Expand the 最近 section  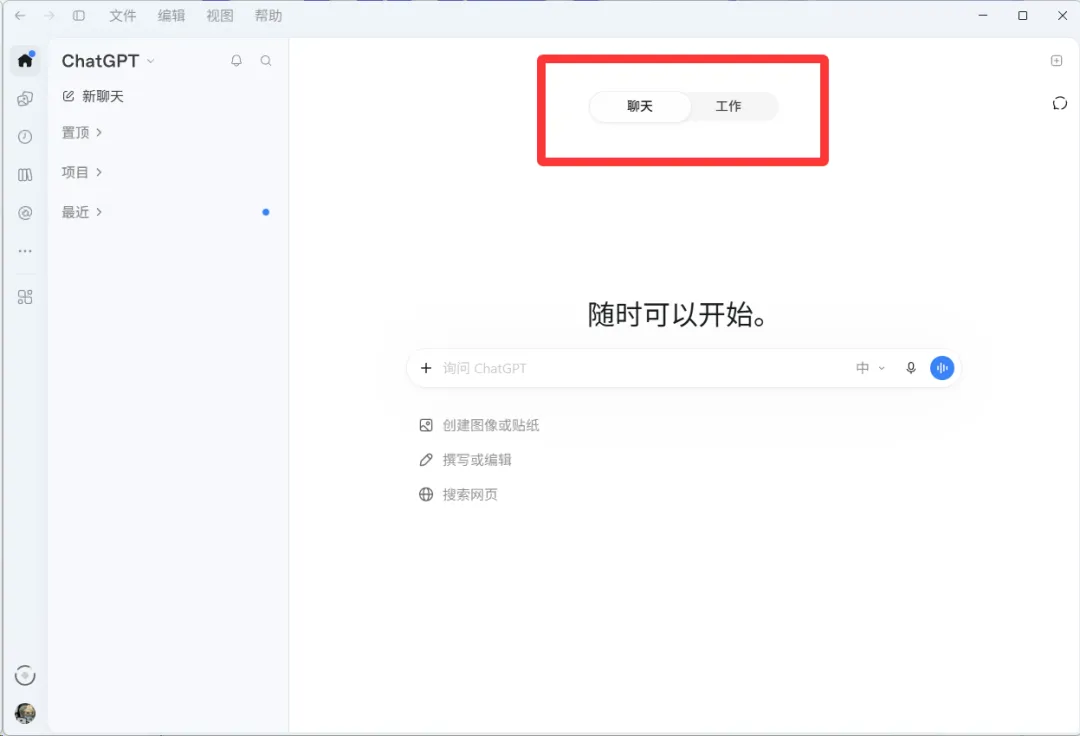tap(82, 212)
